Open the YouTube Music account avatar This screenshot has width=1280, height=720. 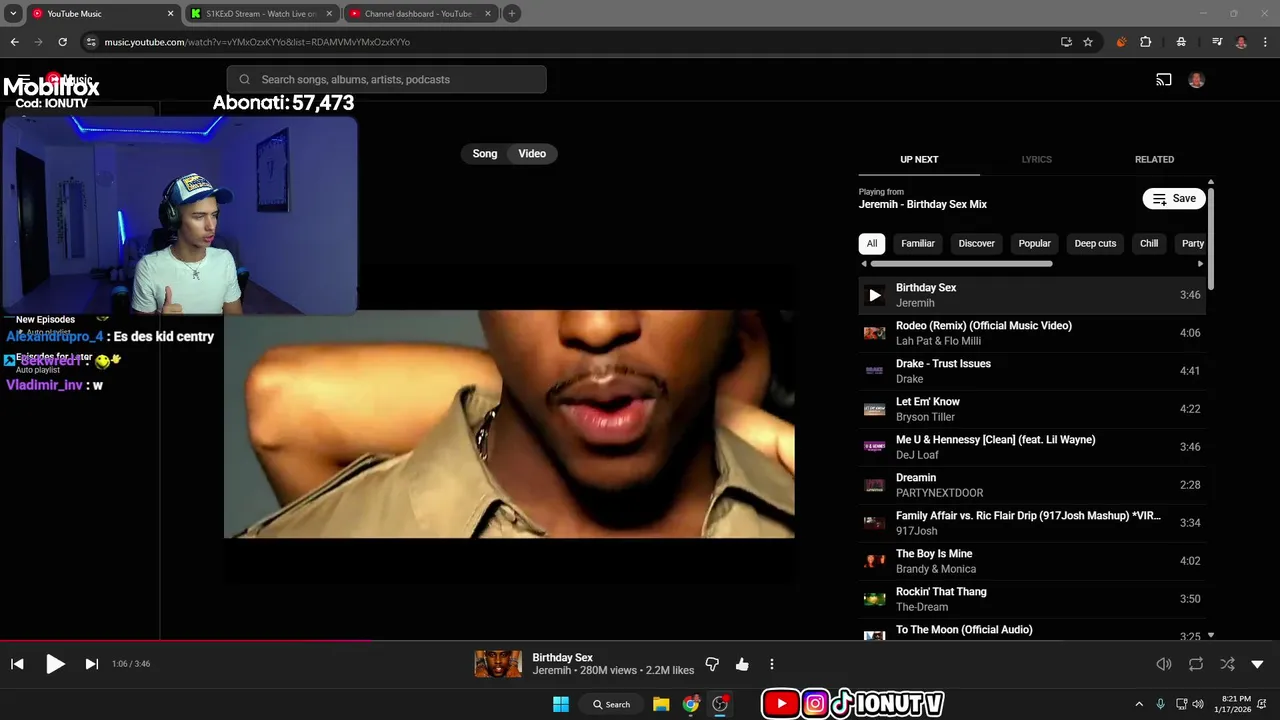click(1196, 80)
